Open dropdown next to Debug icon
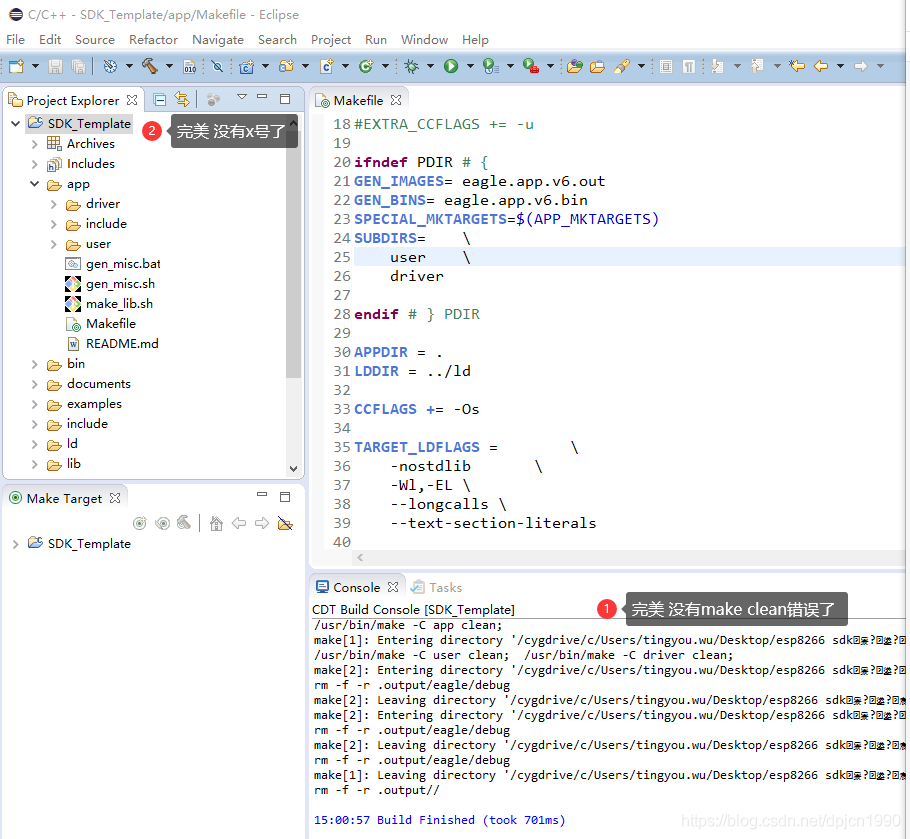This screenshot has width=910, height=839. [x=431, y=66]
